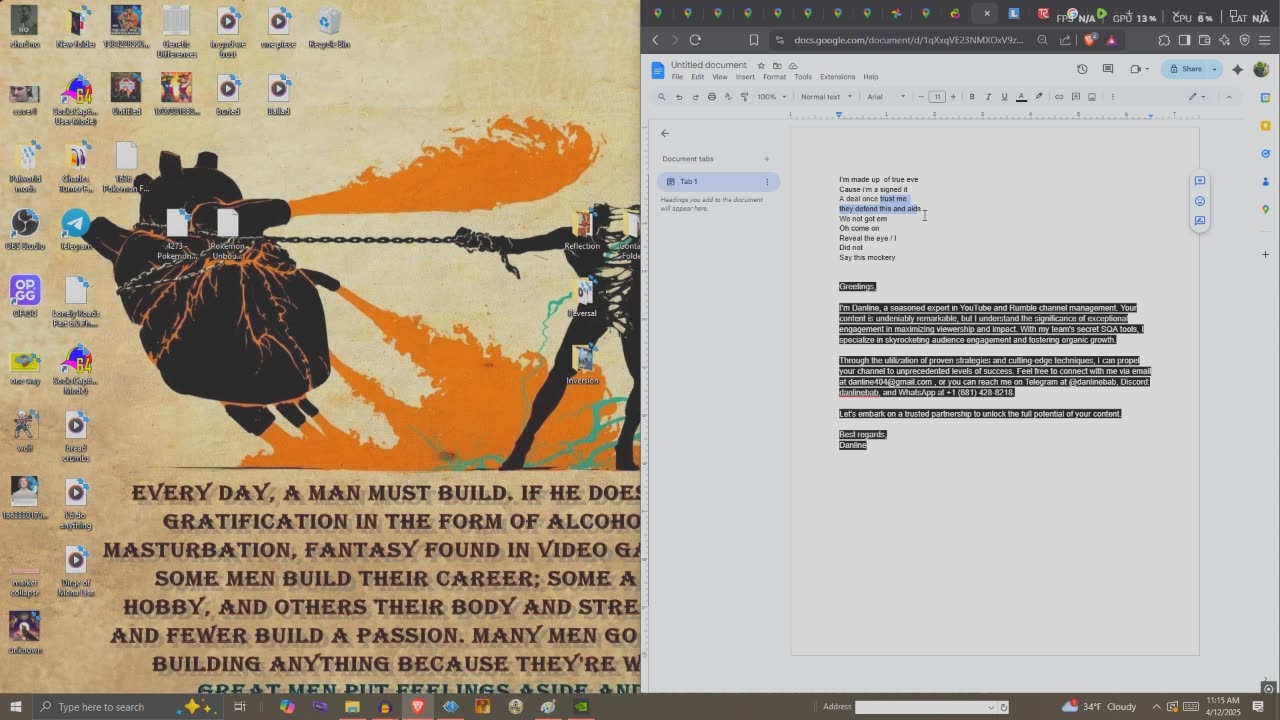The height and width of the screenshot is (720, 1280).
Task: Reload the page in browser
Action: pos(695,40)
